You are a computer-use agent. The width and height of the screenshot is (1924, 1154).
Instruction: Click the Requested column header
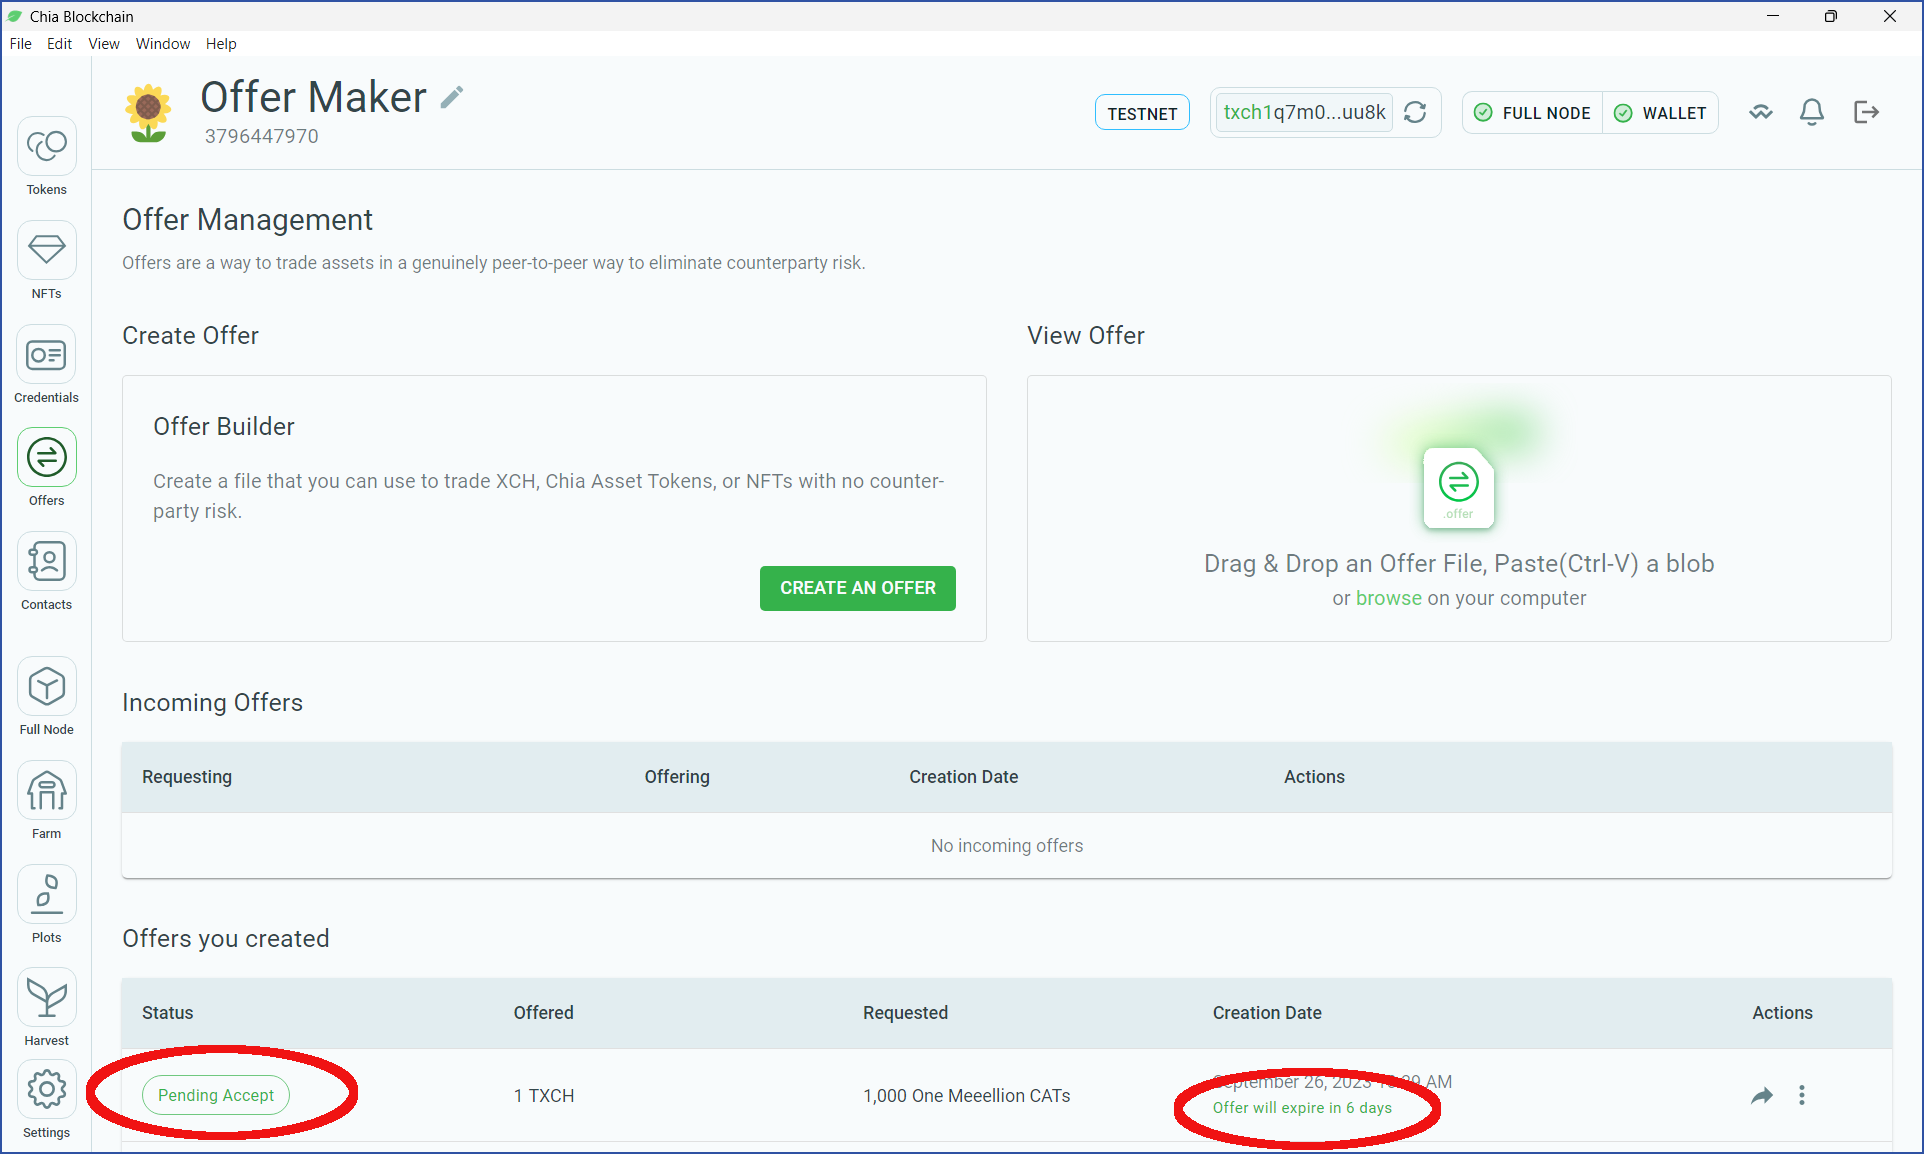906,1013
